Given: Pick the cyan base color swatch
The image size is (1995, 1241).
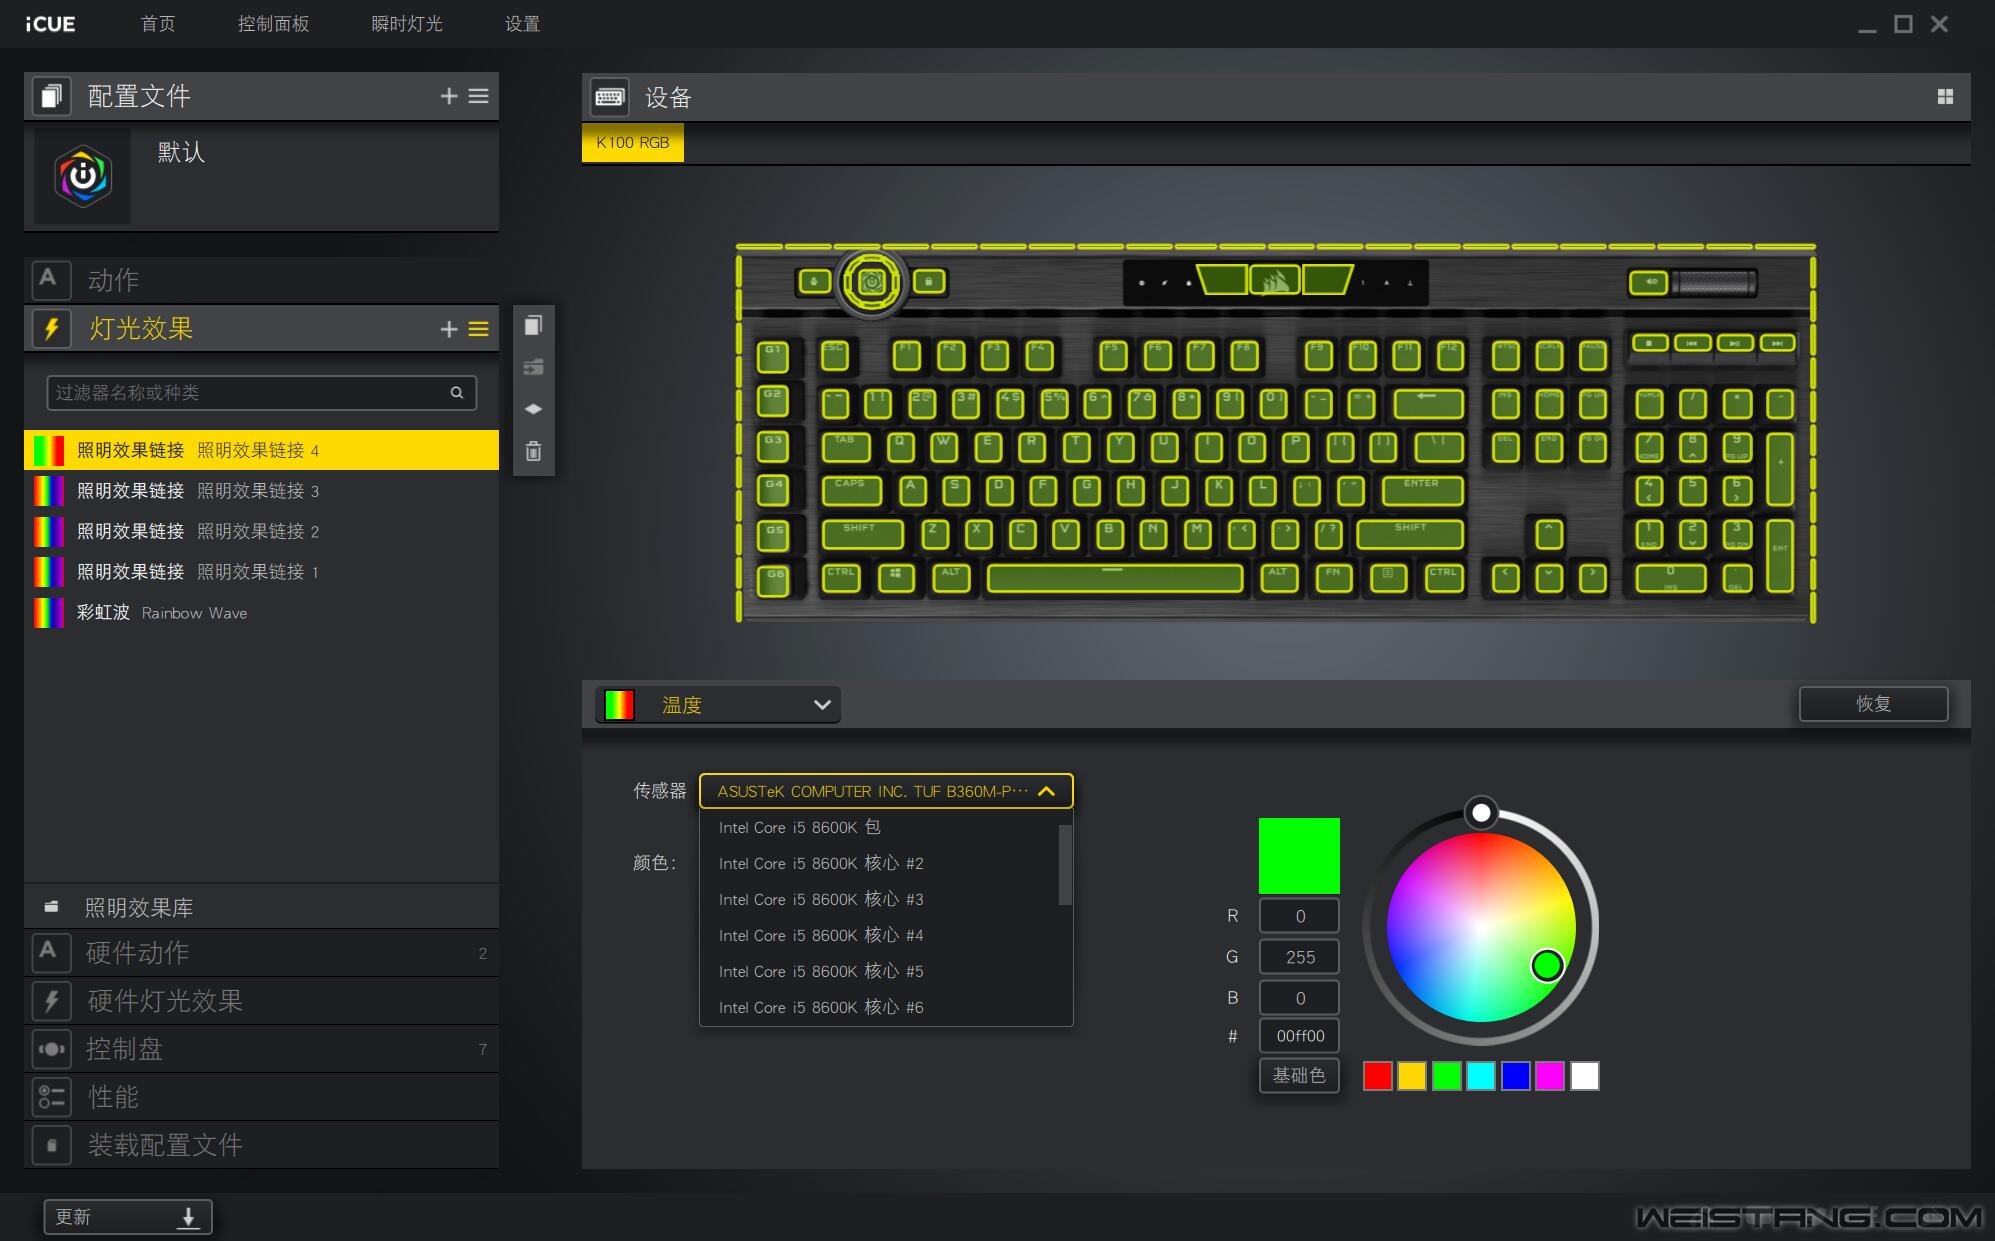Looking at the screenshot, I should (1481, 1076).
